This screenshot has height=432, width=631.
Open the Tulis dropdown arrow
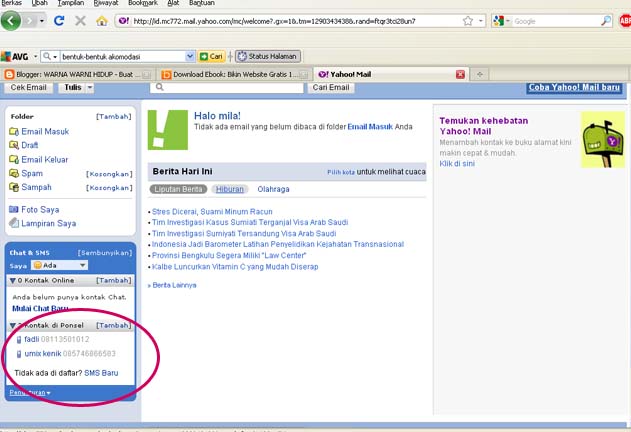pyautogui.click(x=90, y=87)
